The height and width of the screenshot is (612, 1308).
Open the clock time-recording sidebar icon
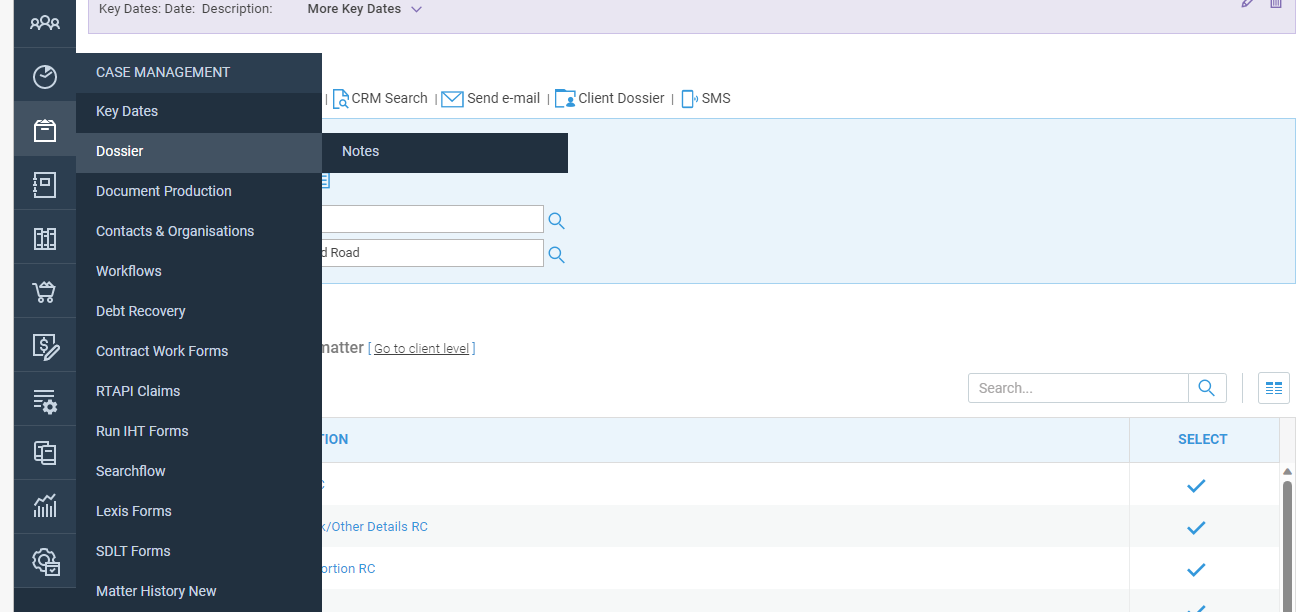(x=44, y=75)
